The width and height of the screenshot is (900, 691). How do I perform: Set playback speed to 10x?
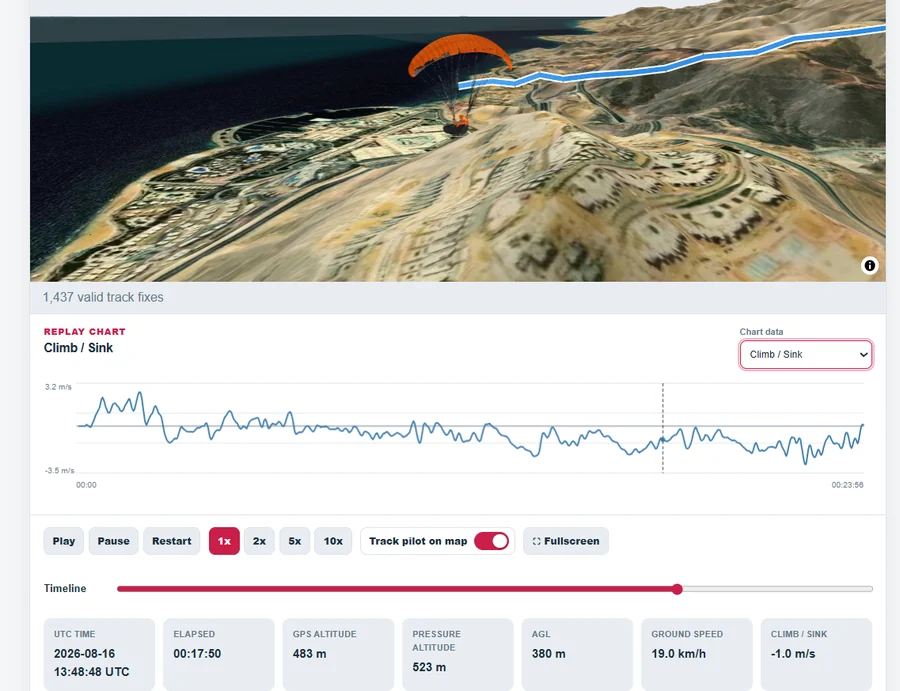(x=333, y=541)
